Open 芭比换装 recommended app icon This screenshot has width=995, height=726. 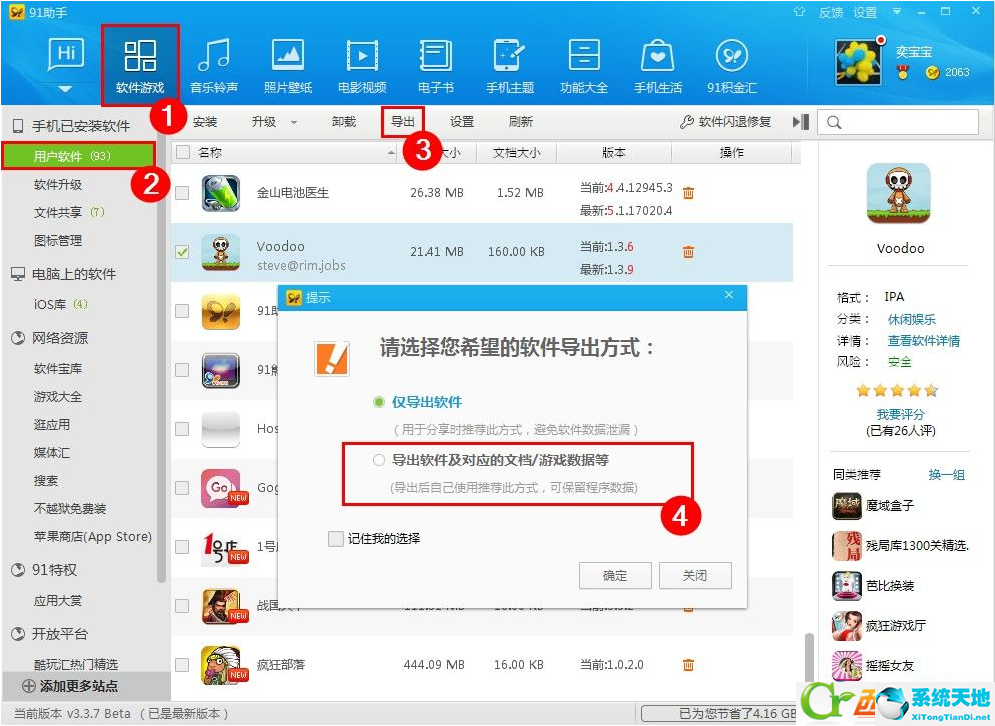point(847,585)
